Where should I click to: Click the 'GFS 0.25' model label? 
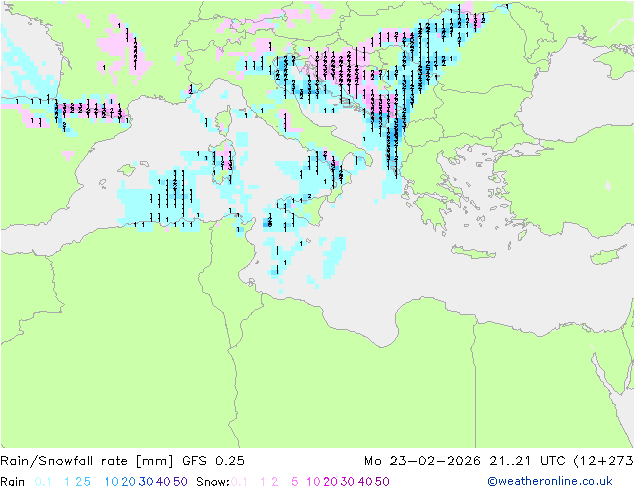pos(213,461)
